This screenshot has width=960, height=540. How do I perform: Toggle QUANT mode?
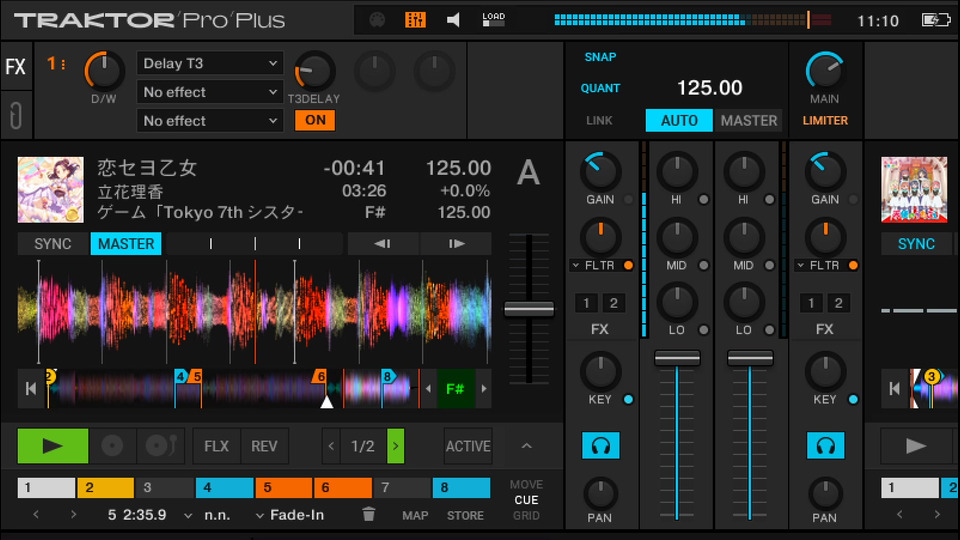600,88
